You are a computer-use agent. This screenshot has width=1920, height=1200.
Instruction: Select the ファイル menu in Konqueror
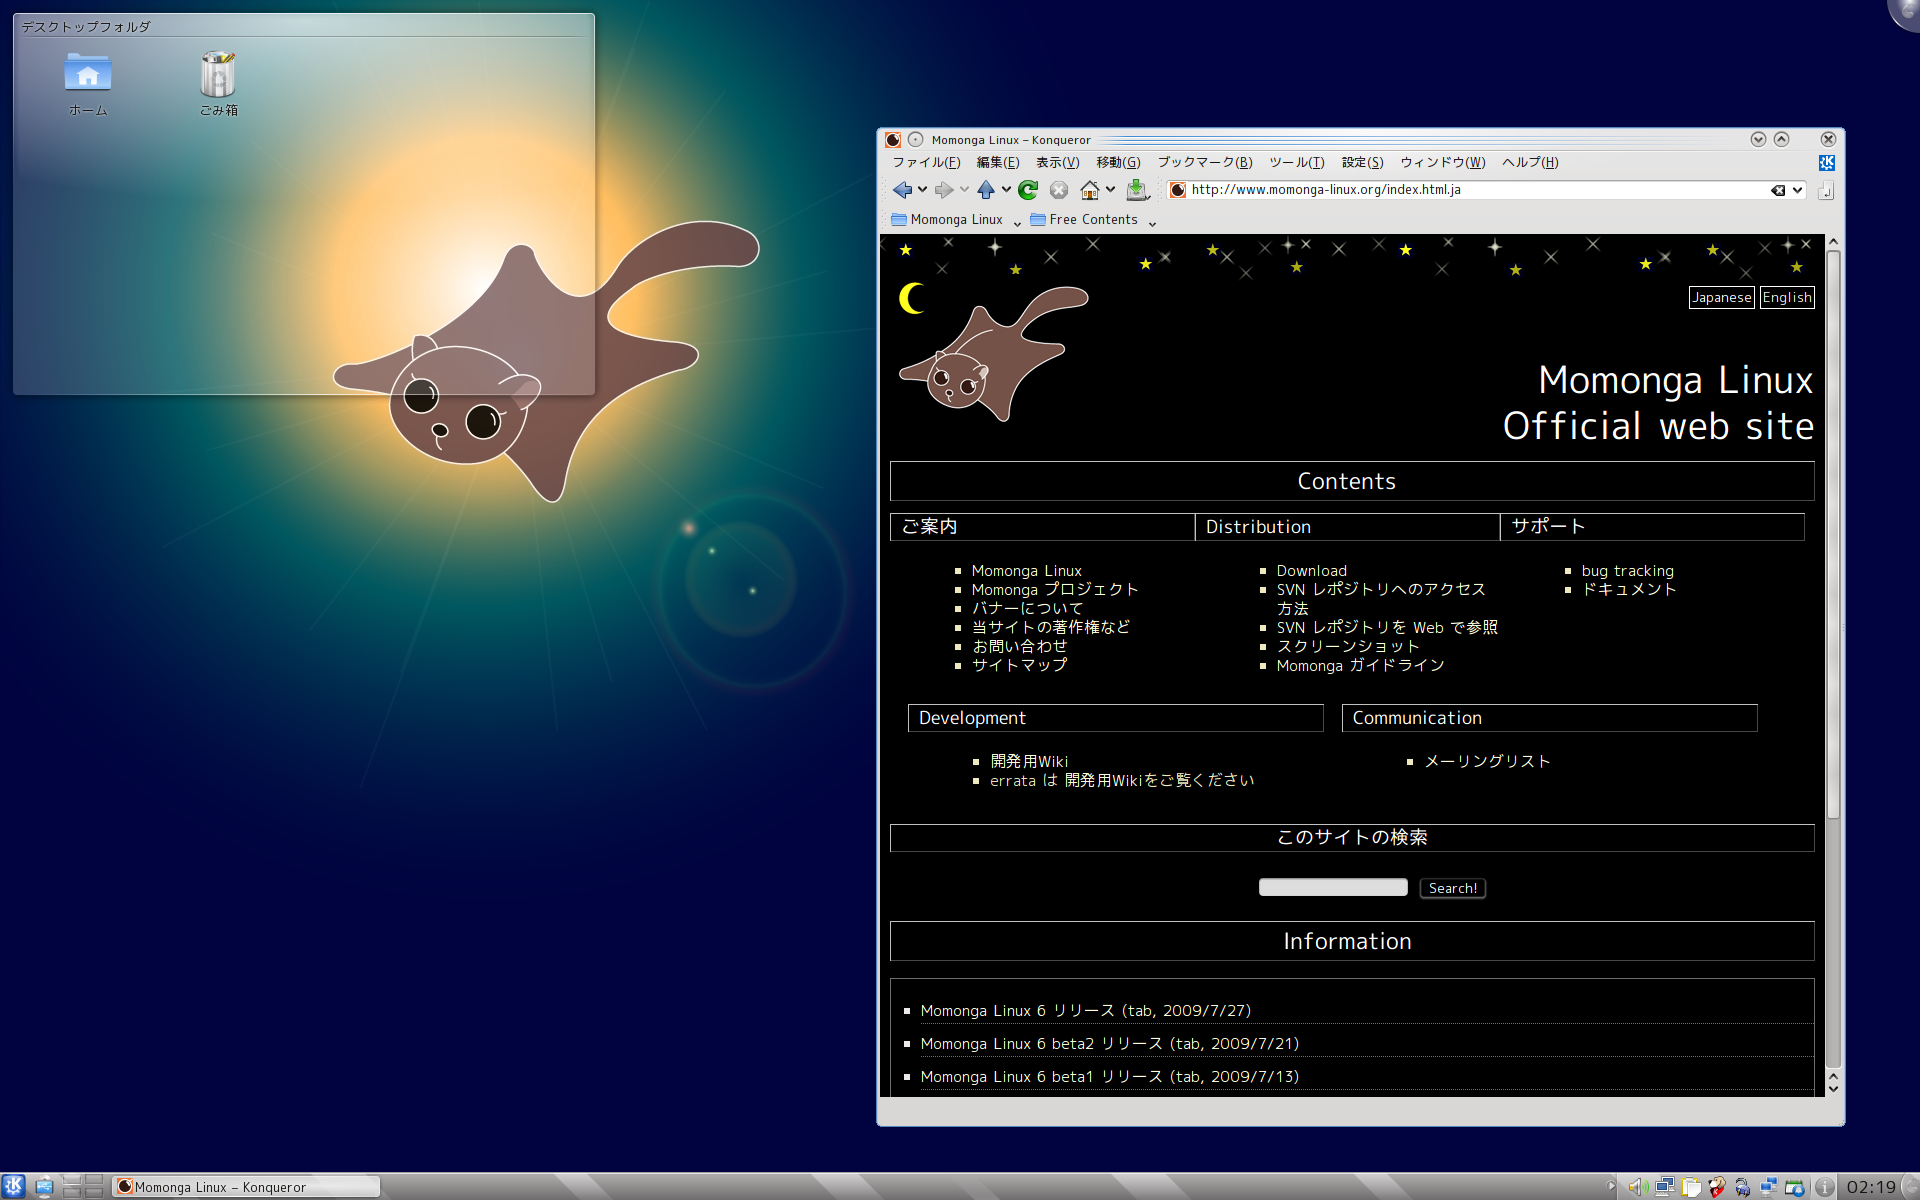coord(925,162)
